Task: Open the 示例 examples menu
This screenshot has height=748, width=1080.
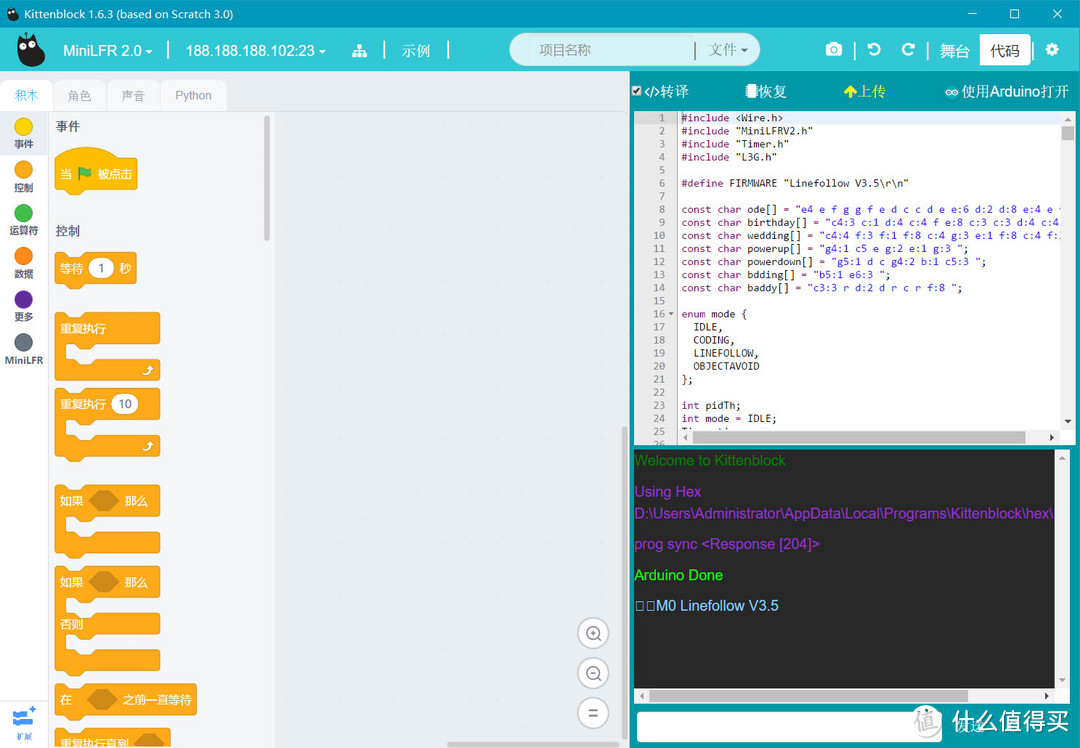Action: point(416,50)
